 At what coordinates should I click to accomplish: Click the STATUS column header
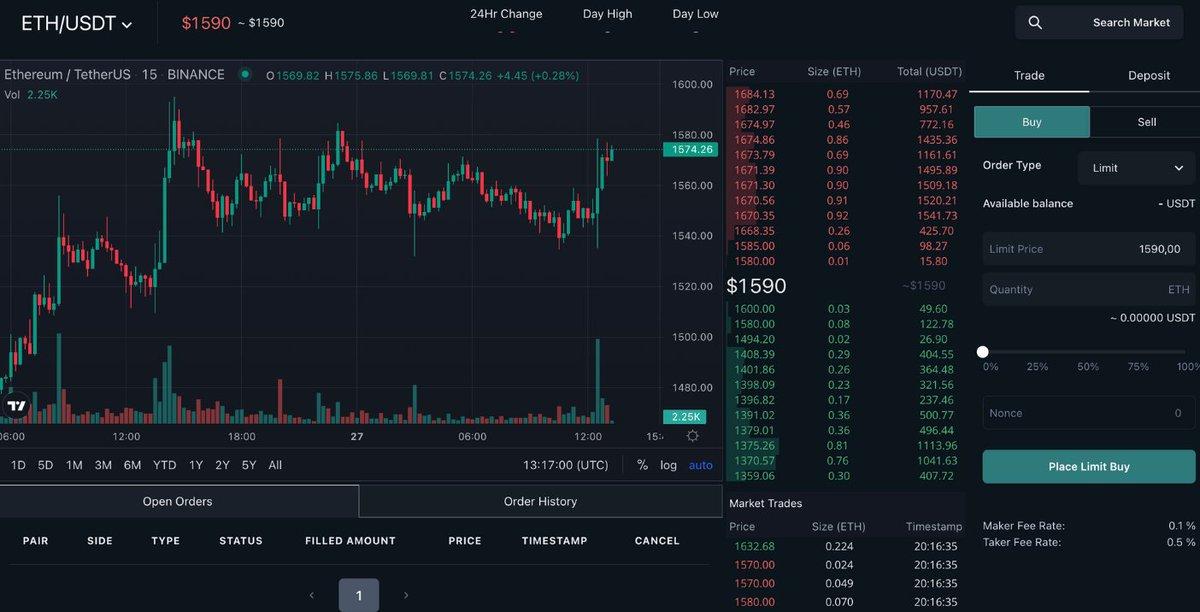tap(241, 541)
